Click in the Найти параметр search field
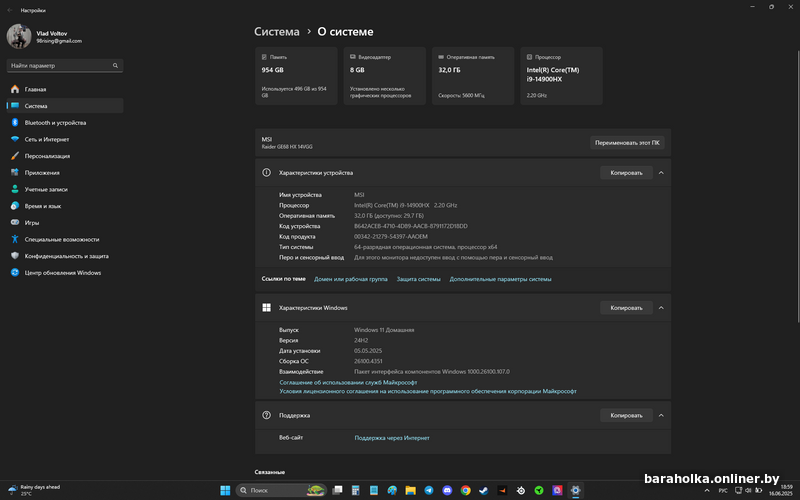 point(65,66)
